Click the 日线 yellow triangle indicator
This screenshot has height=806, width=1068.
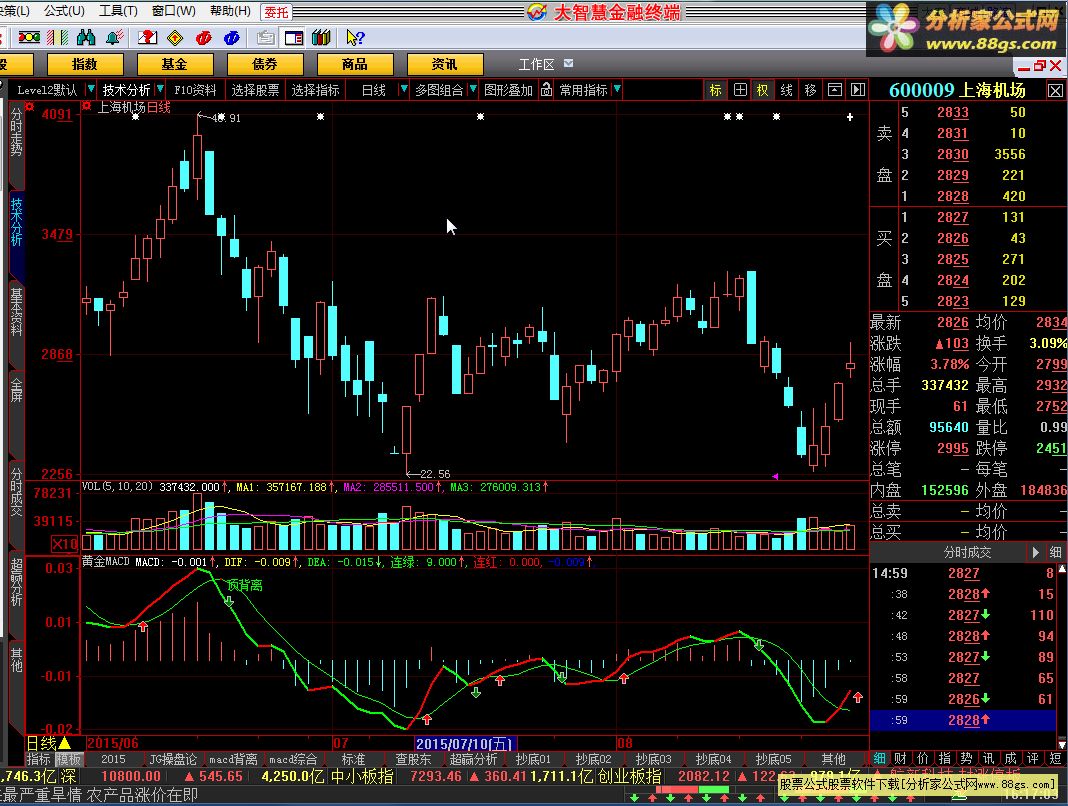pyautogui.click(x=65, y=743)
